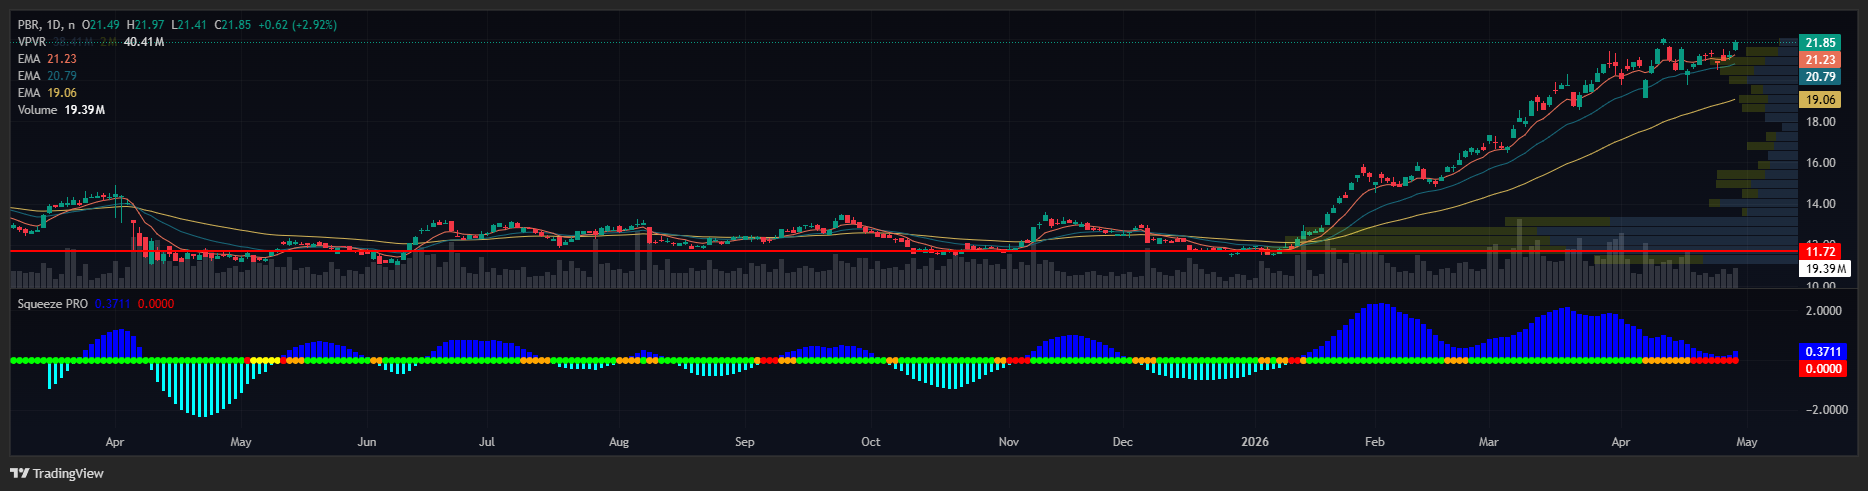Click the 2026 label on time axis

(x=1254, y=442)
